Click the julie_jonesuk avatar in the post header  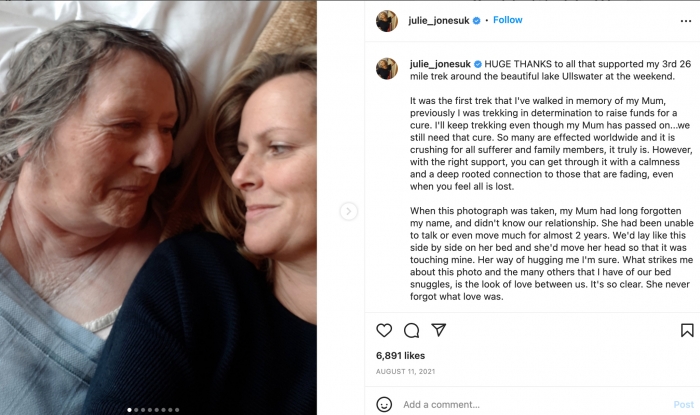(x=387, y=20)
